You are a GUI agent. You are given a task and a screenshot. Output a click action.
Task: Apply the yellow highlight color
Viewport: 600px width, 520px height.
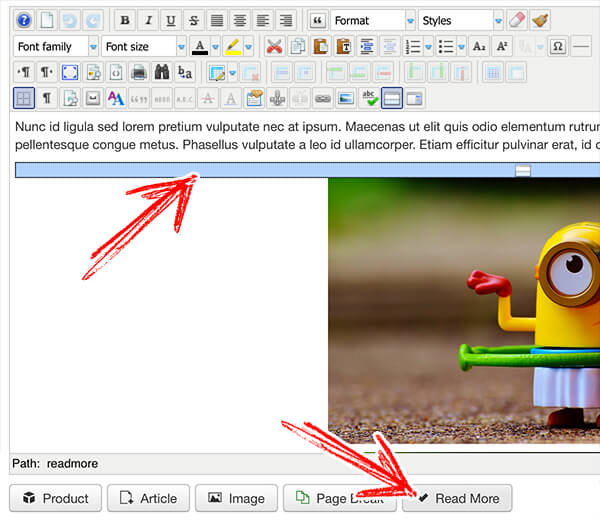point(233,47)
